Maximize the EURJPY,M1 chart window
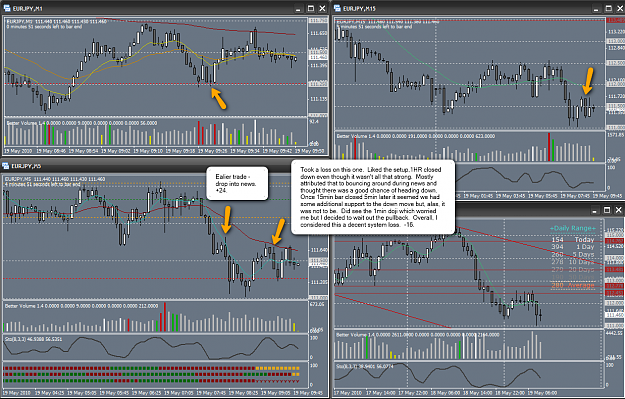 (x=311, y=8)
